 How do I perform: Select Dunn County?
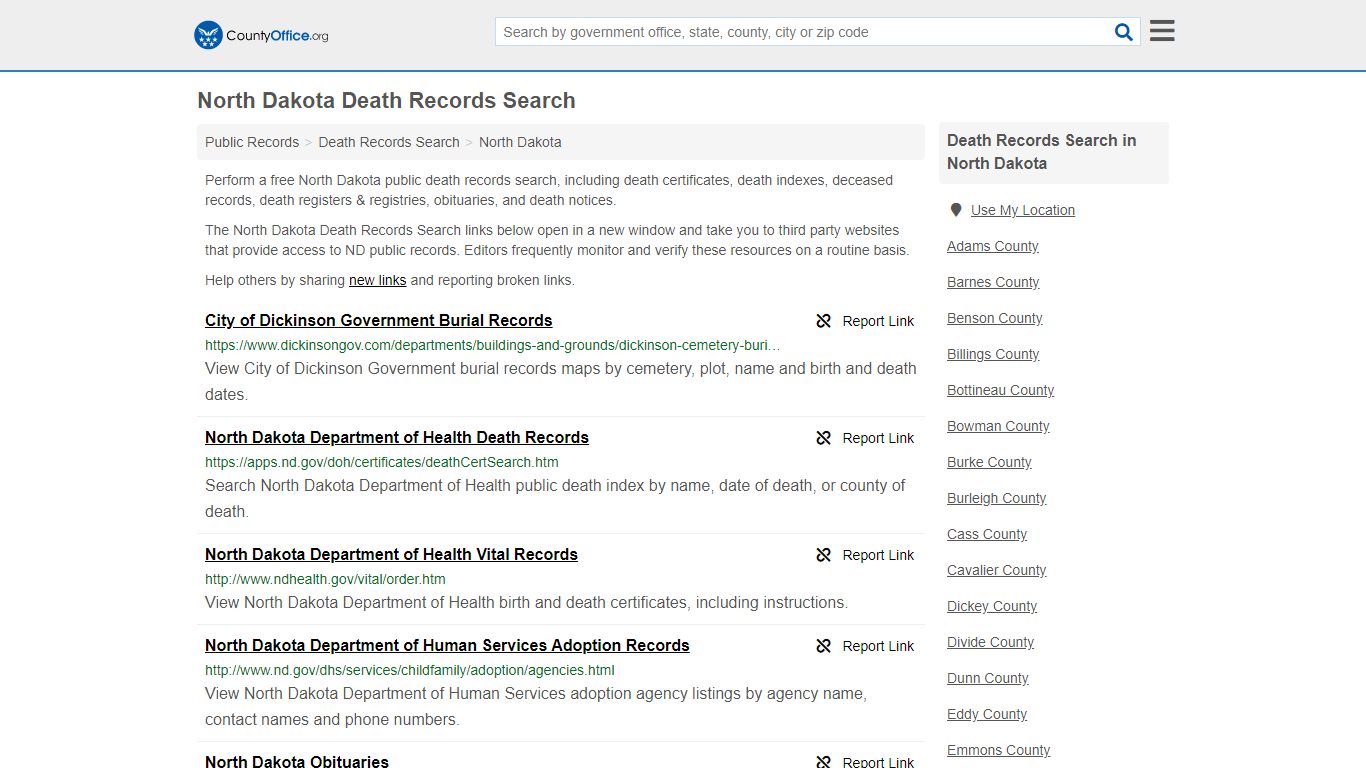pos(988,678)
